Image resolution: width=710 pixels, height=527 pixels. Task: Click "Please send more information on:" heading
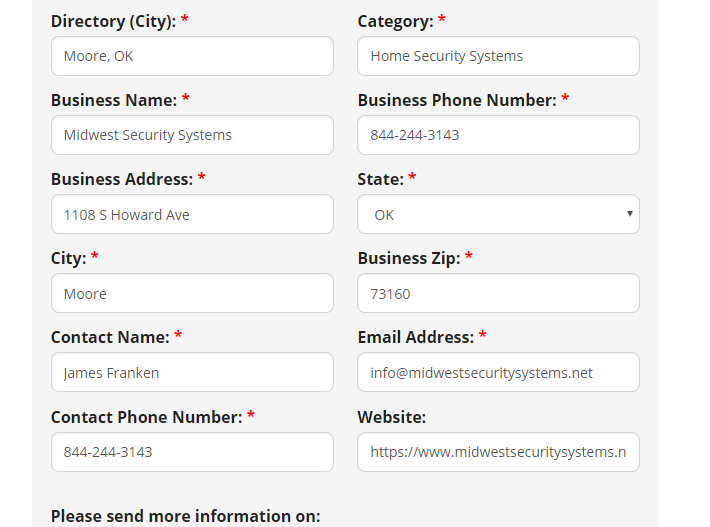185,516
